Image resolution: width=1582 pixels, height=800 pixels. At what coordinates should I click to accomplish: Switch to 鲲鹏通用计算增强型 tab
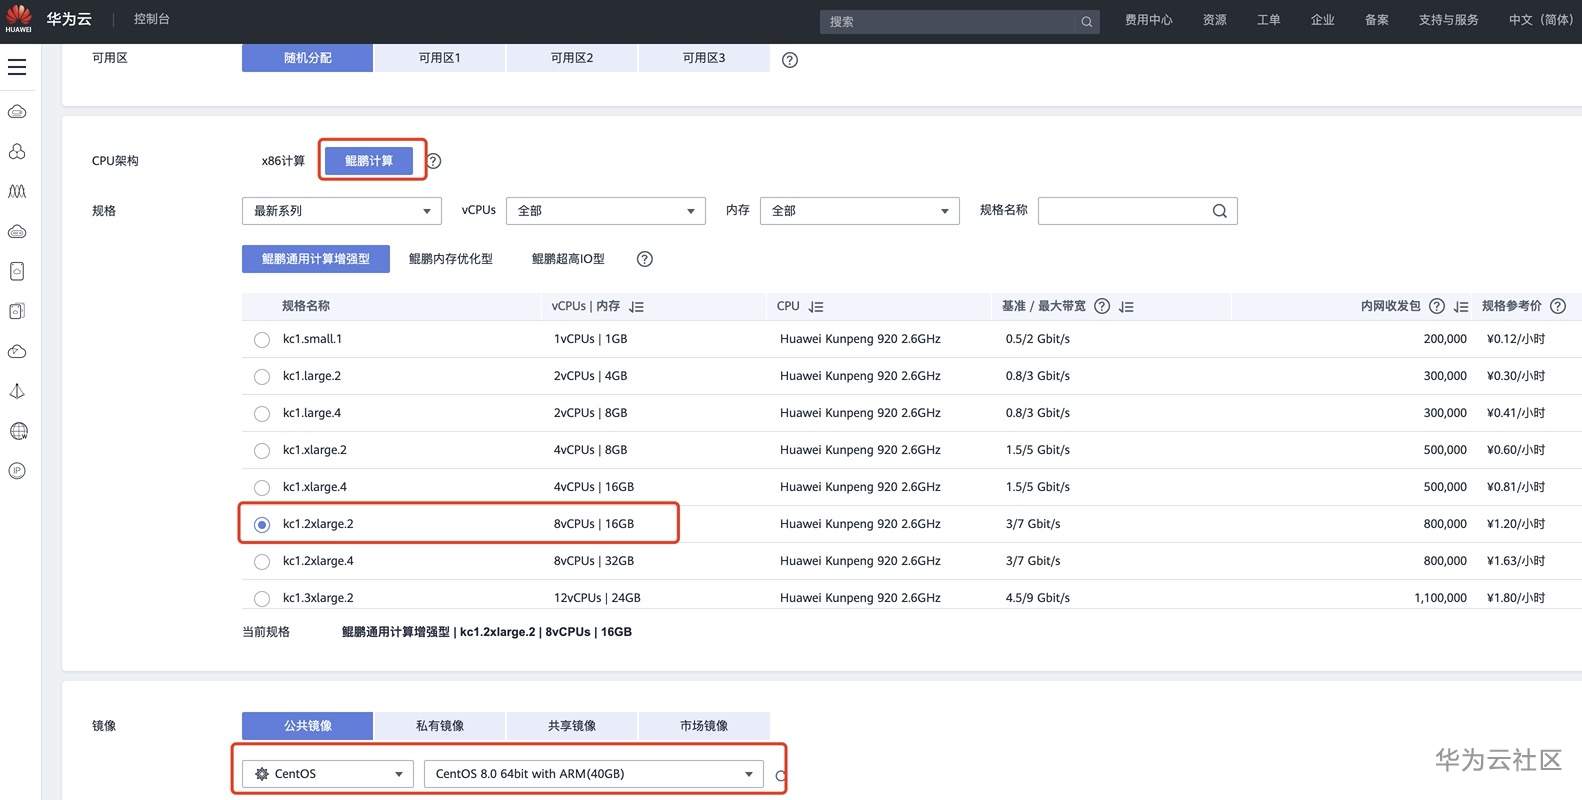click(x=316, y=259)
